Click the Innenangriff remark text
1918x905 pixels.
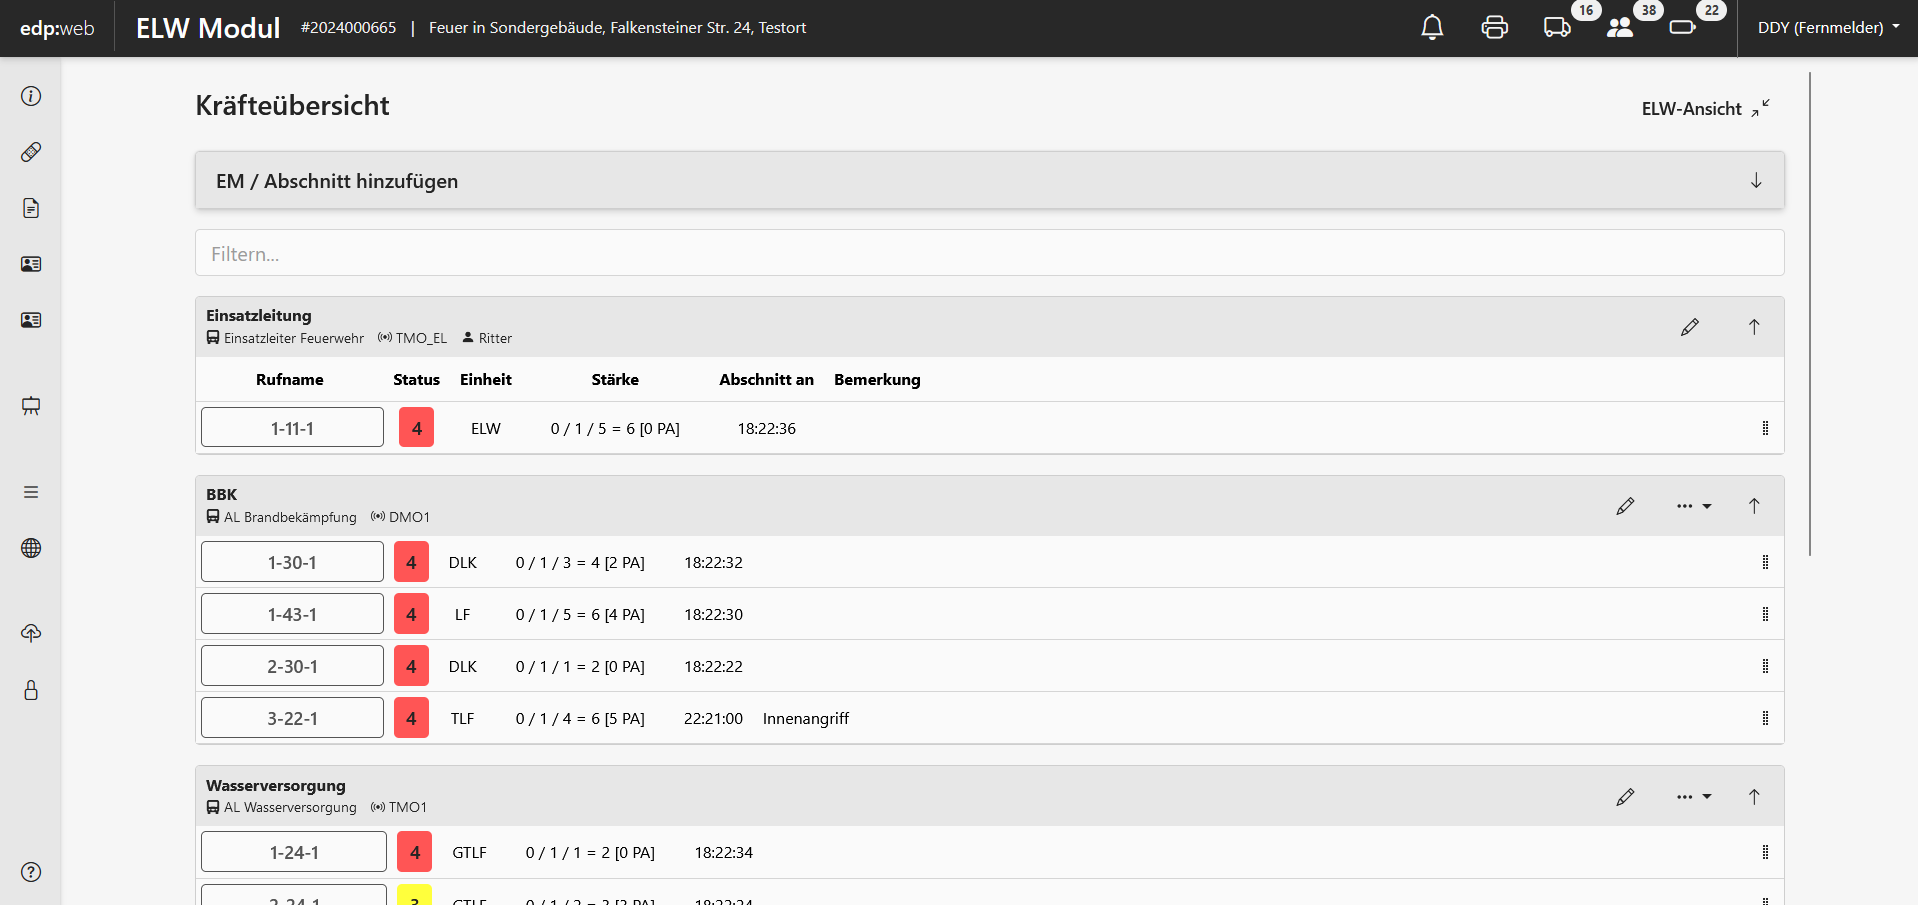(806, 718)
